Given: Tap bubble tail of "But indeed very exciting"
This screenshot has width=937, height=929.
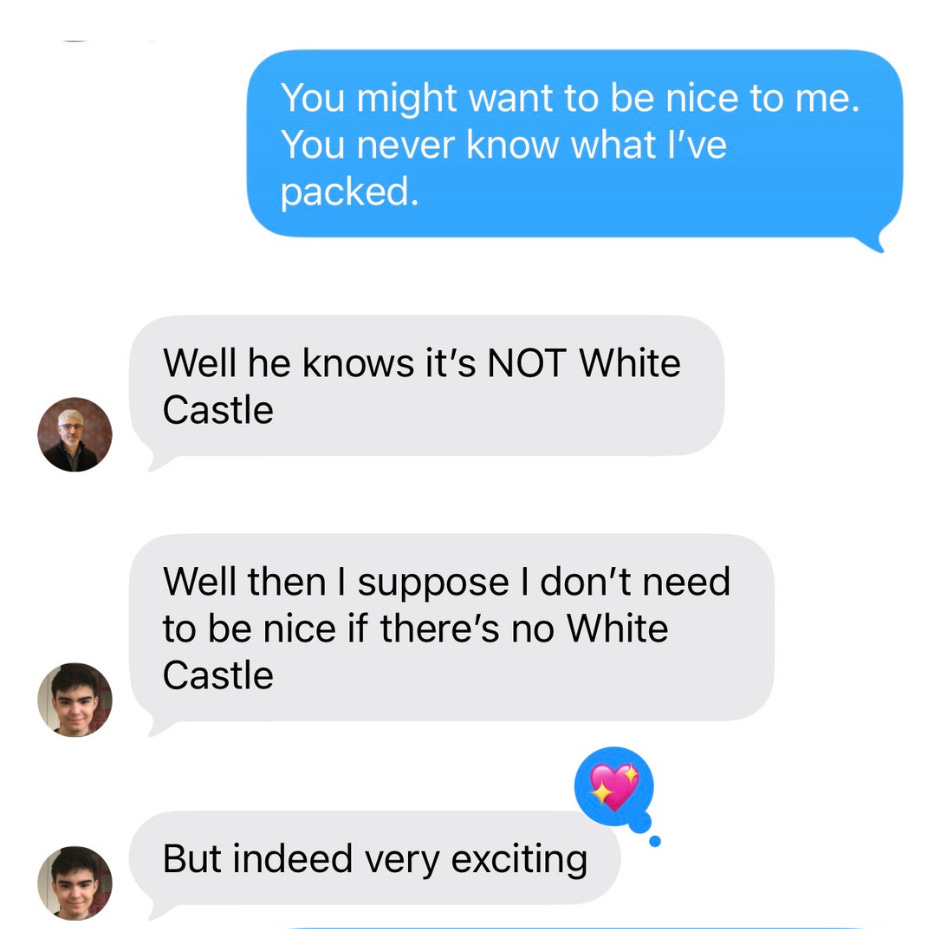Looking at the screenshot, I should tap(160, 909).
